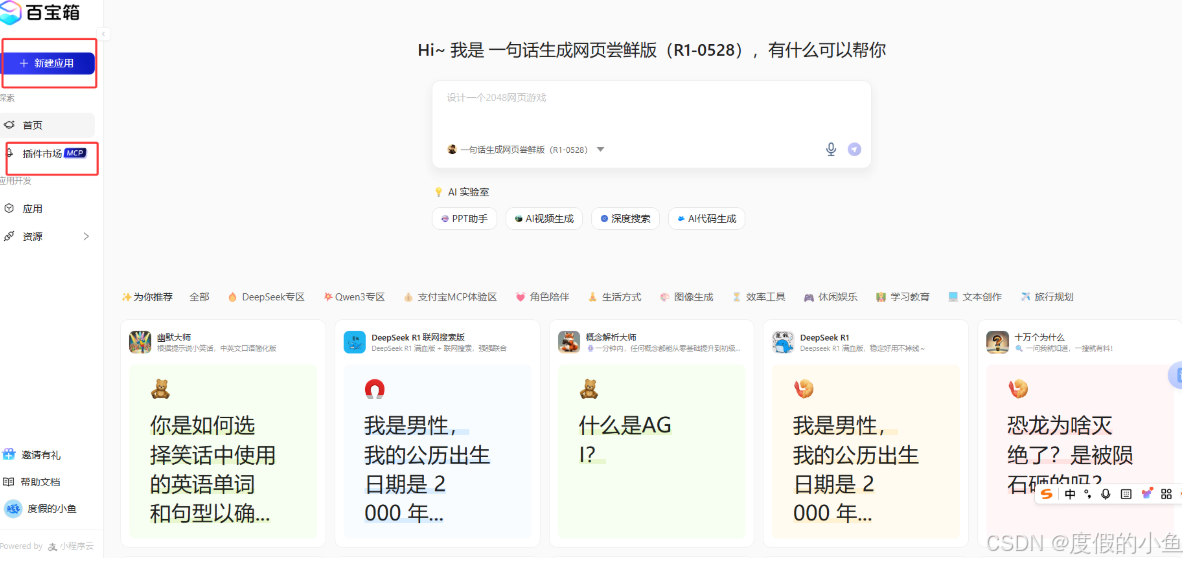Select the 生活方式 tab
Viewport: 1187px width, 563px height.
(615, 297)
